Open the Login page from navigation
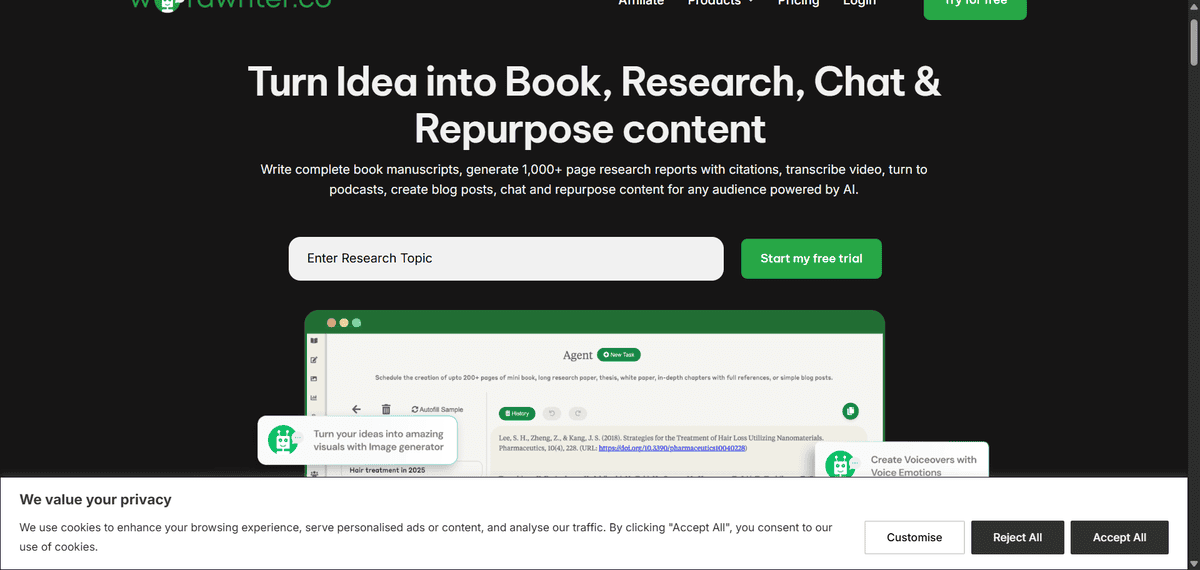Viewport: 1200px width, 570px height. click(x=859, y=3)
